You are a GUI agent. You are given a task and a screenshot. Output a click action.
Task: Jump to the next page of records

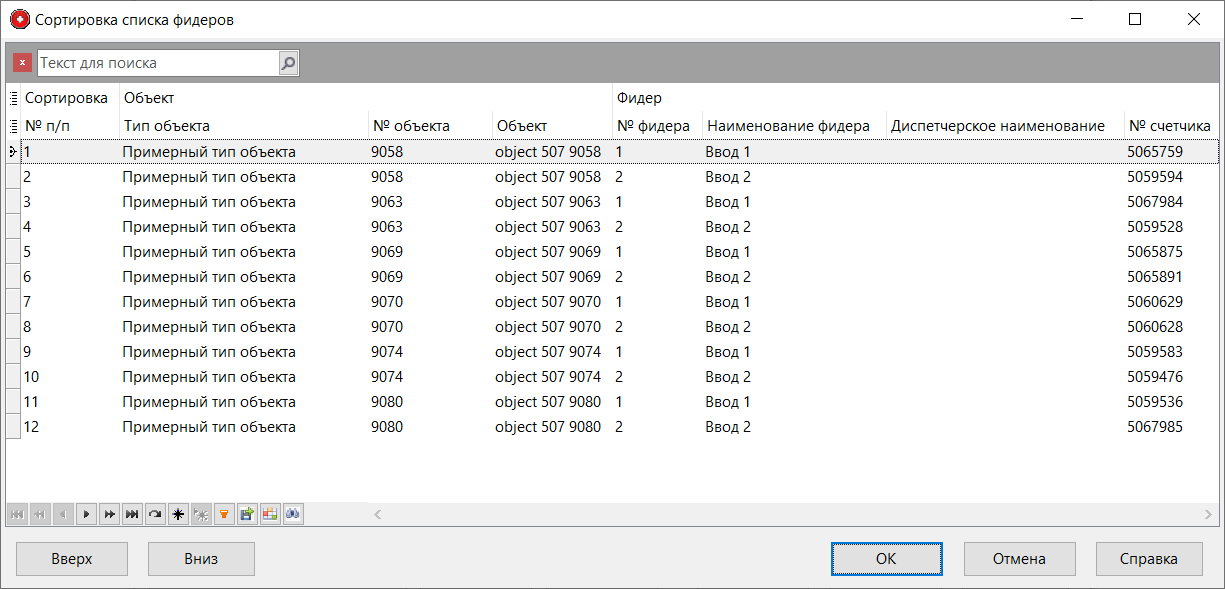[109, 514]
